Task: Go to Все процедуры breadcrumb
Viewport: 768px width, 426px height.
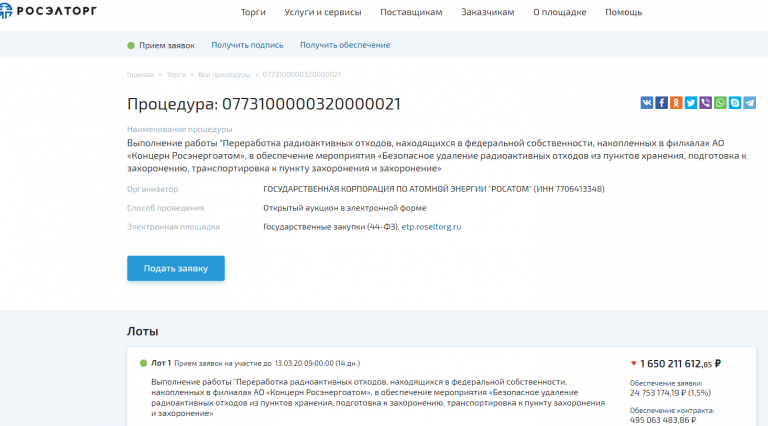Action: pos(224,74)
